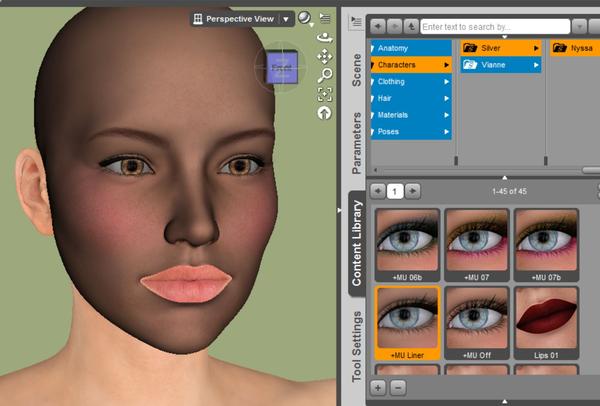This screenshot has height=406, width=600.
Task: Select the Anatomy category
Action: pyautogui.click(x=411, y=48)
